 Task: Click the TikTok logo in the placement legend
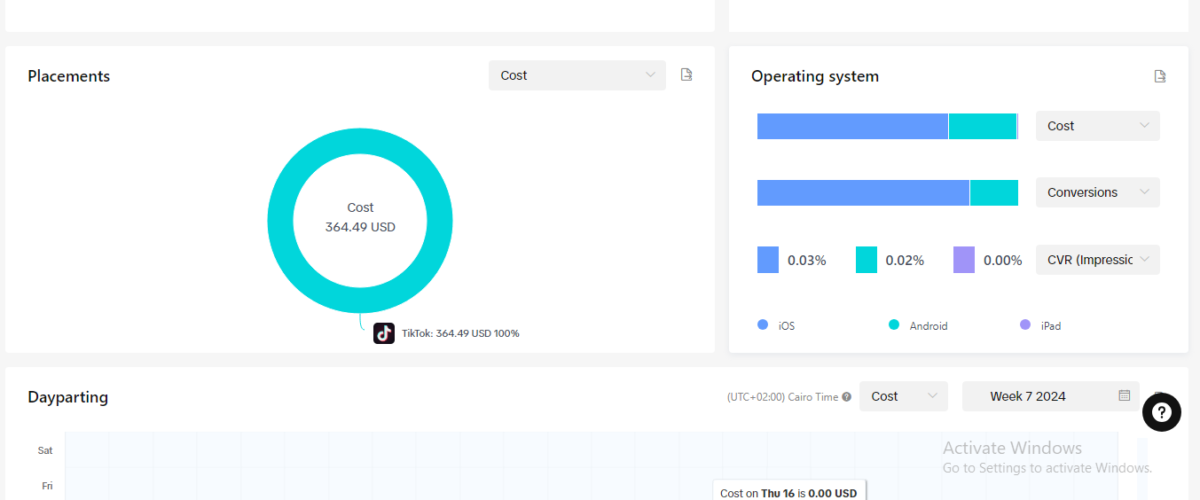pos(384,333)
